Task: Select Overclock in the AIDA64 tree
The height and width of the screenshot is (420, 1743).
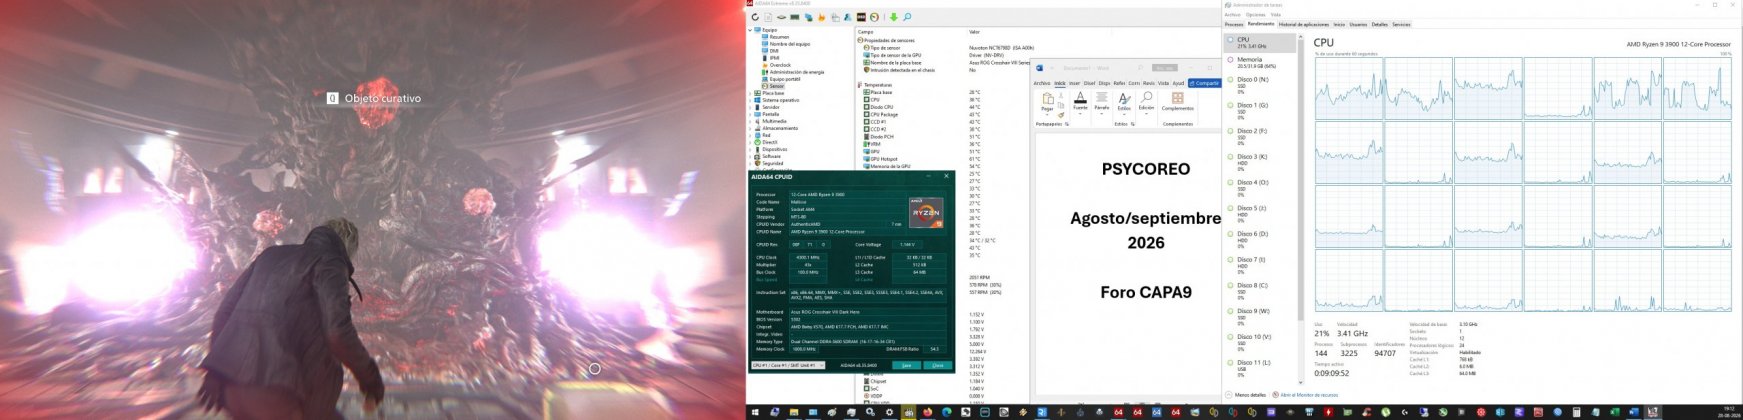Action: pyautogui.click(x=781, y=65)
